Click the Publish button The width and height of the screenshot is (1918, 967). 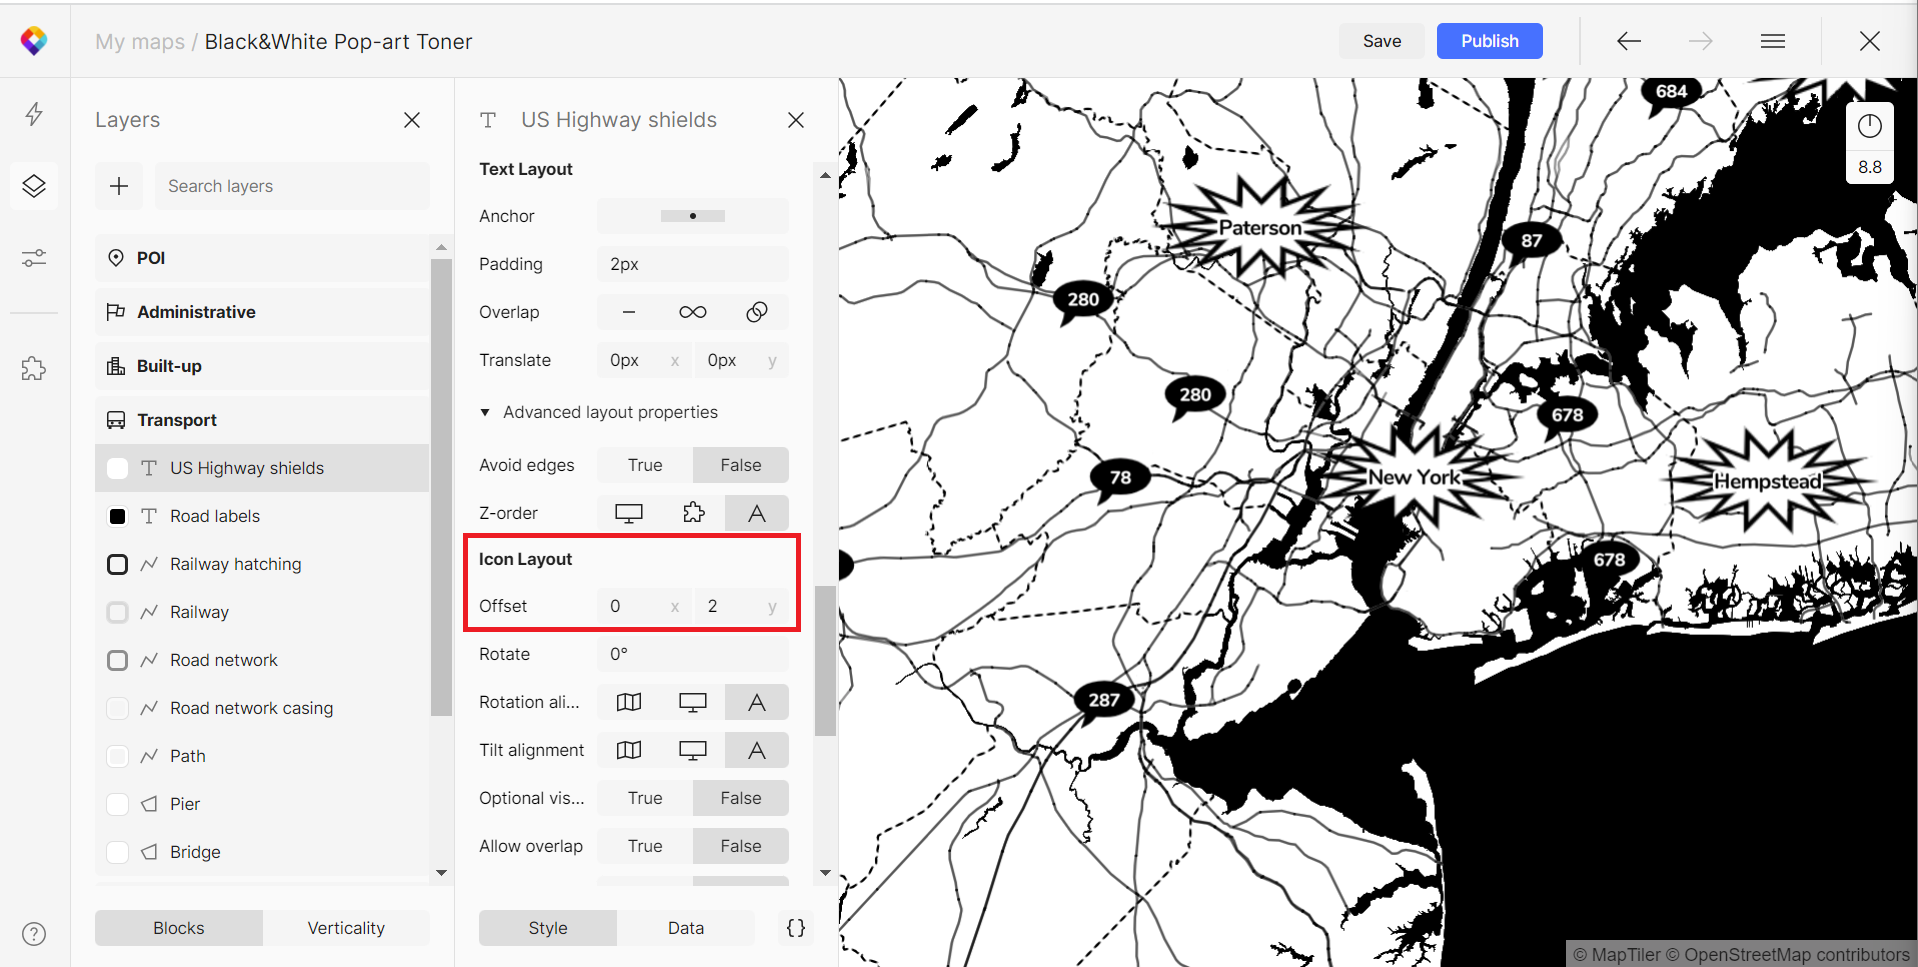click(1489, 41)
